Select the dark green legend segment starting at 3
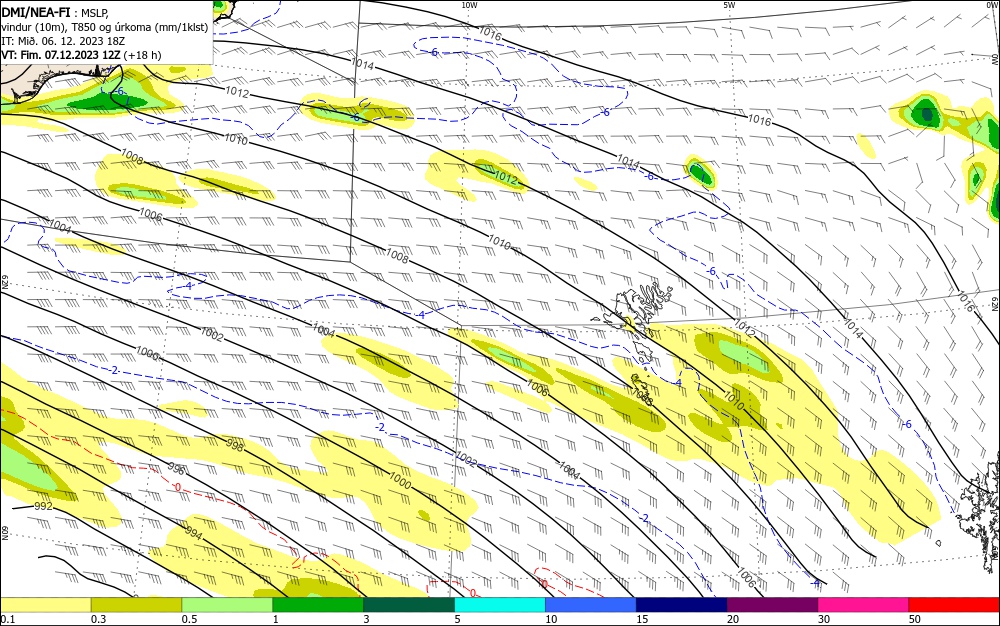 (x=409, y=605)
